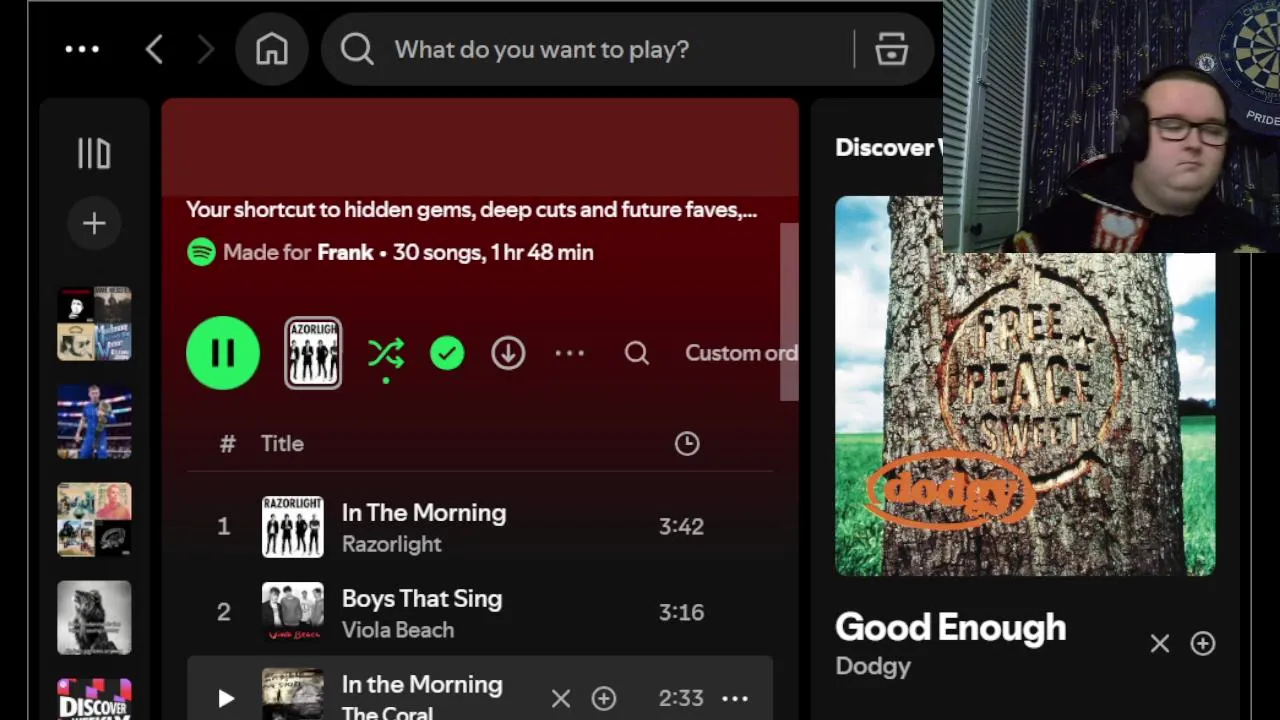Download the playlist via arrow icon
This screenshot has width=1280, height=720.
tap(508, 353)
